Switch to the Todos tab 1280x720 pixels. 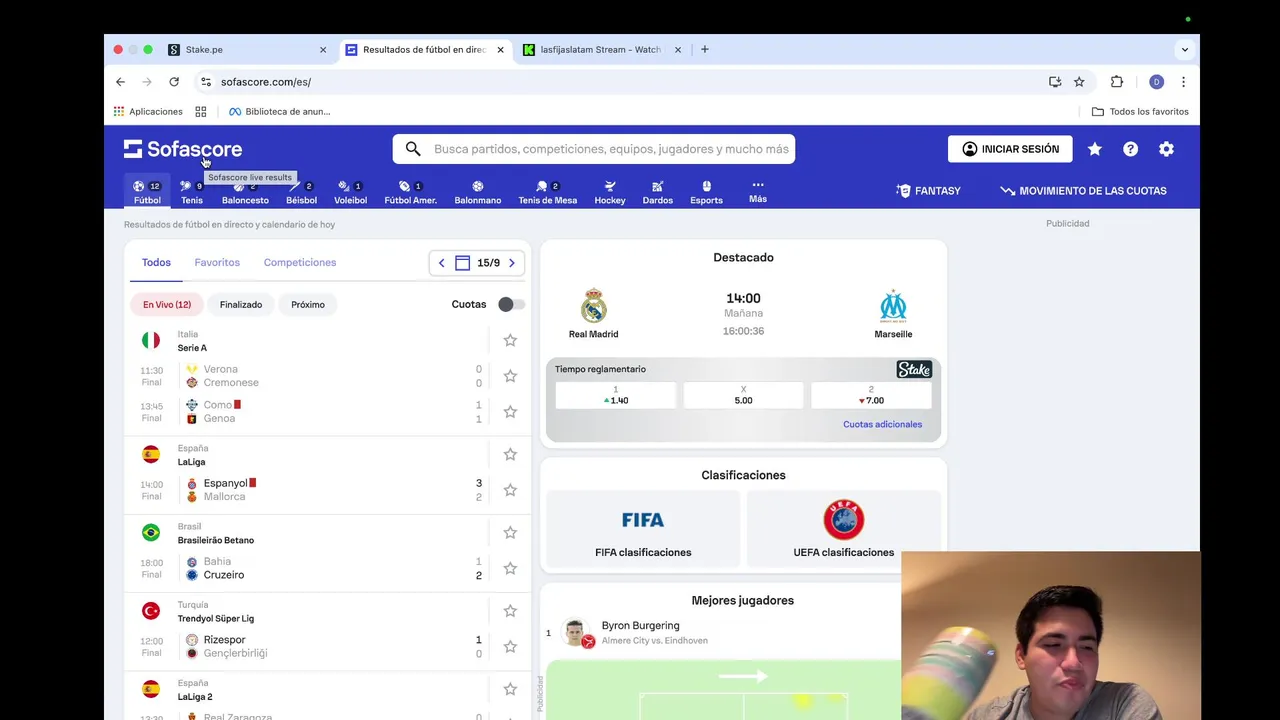156,262
